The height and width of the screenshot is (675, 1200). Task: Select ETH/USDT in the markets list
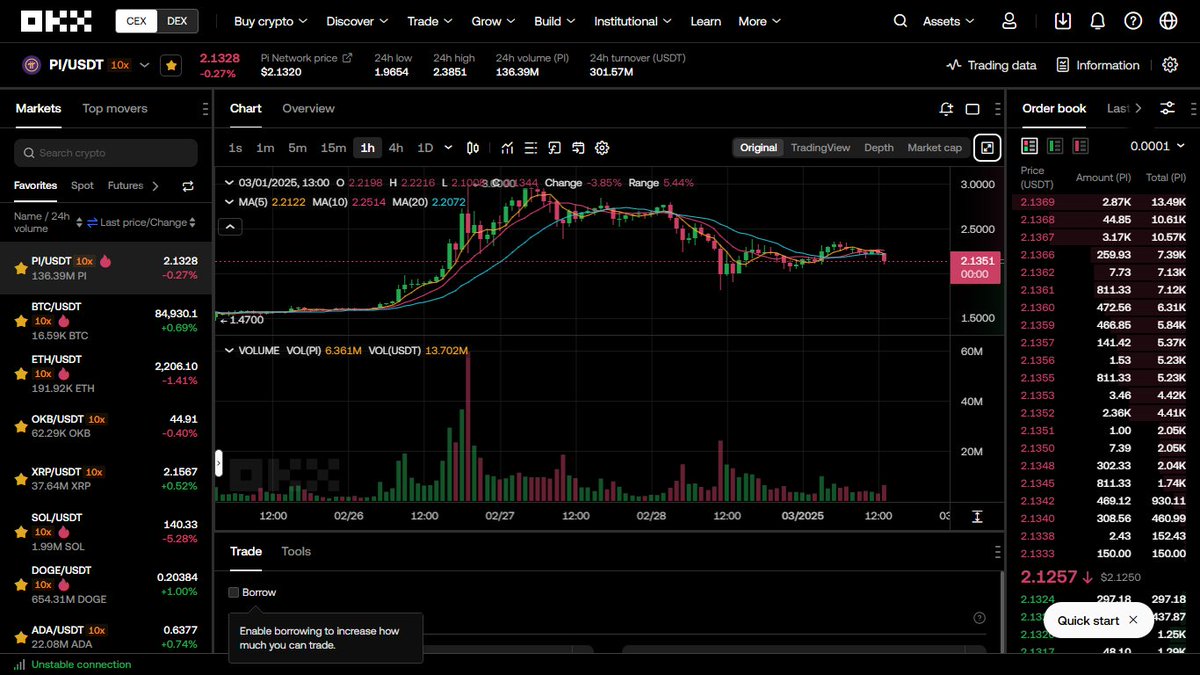pyautogui.click(x=106, y=373)
